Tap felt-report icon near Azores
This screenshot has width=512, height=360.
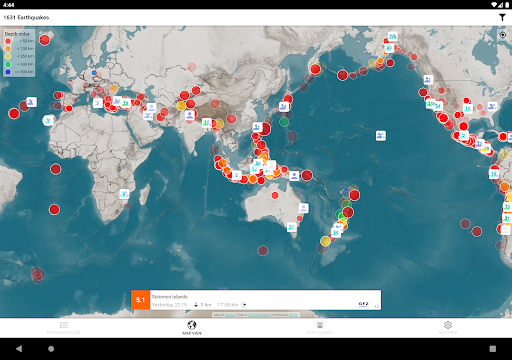[x=31, y=102]
